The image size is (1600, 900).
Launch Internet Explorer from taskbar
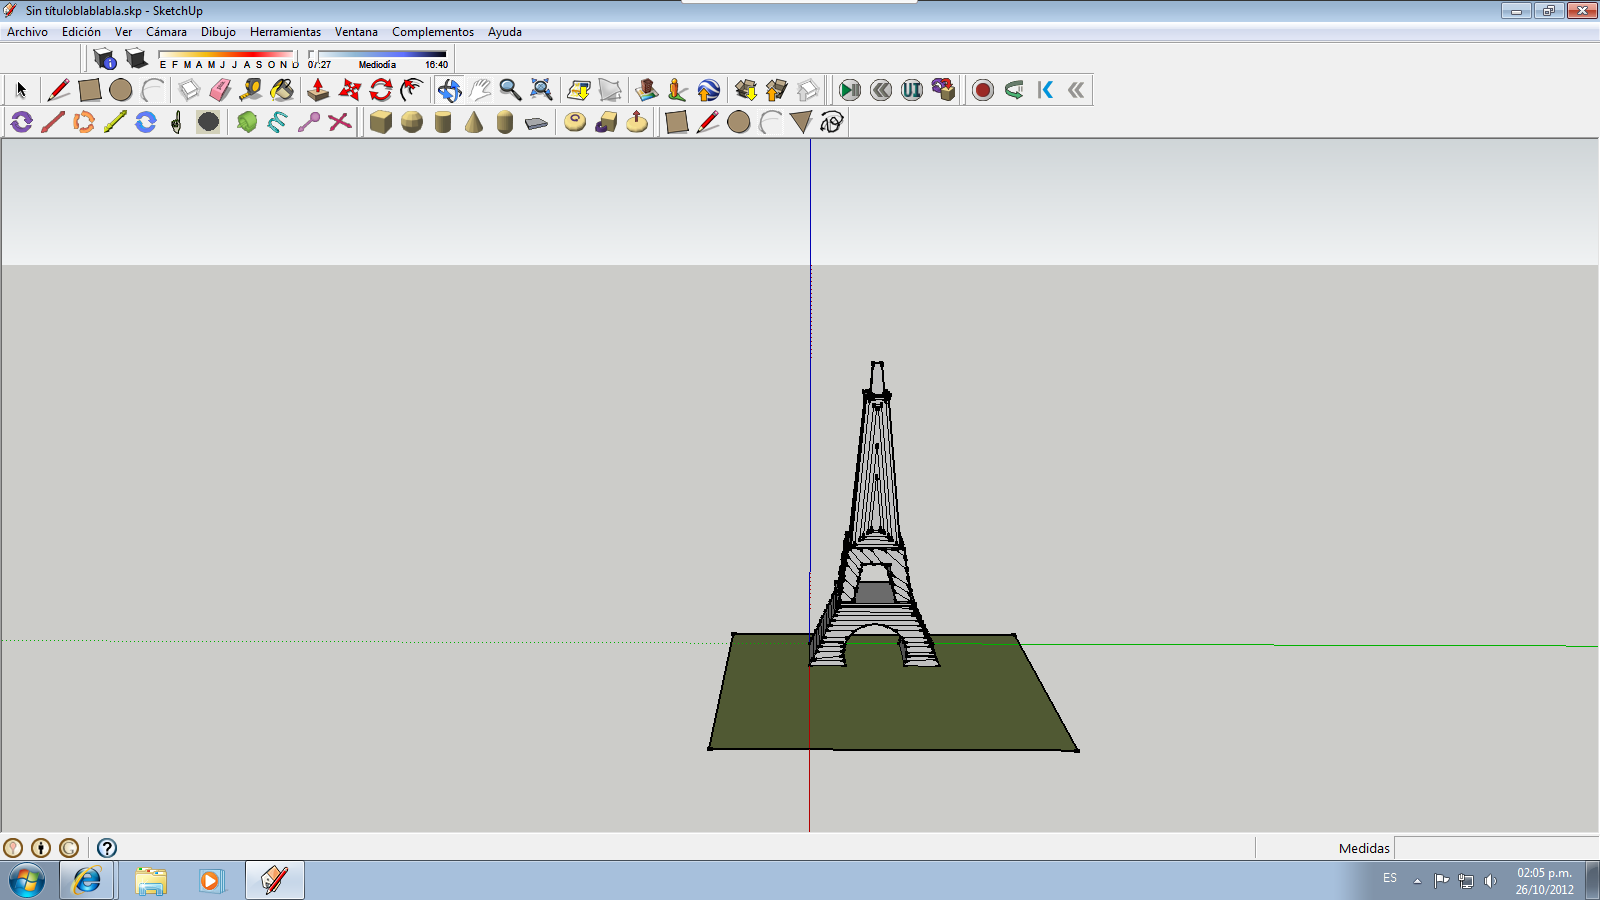click(87, 881)
